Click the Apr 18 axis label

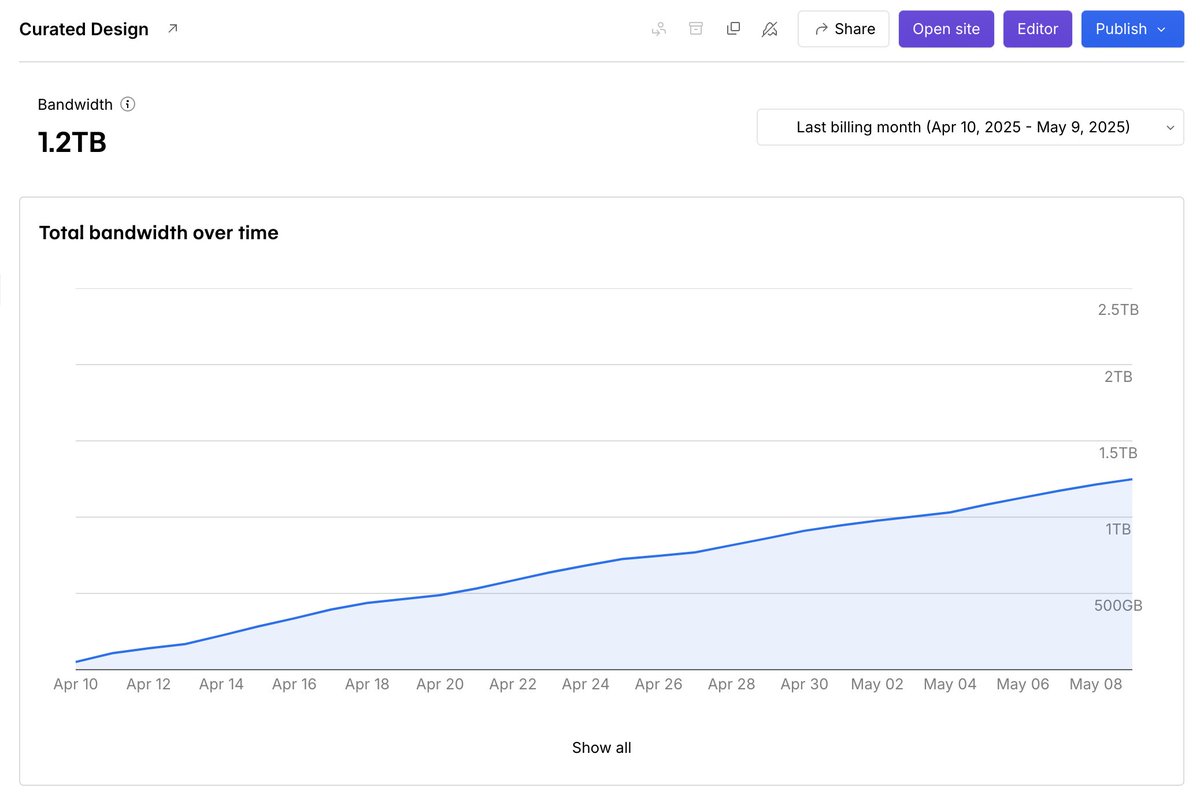tap(367, 684)
